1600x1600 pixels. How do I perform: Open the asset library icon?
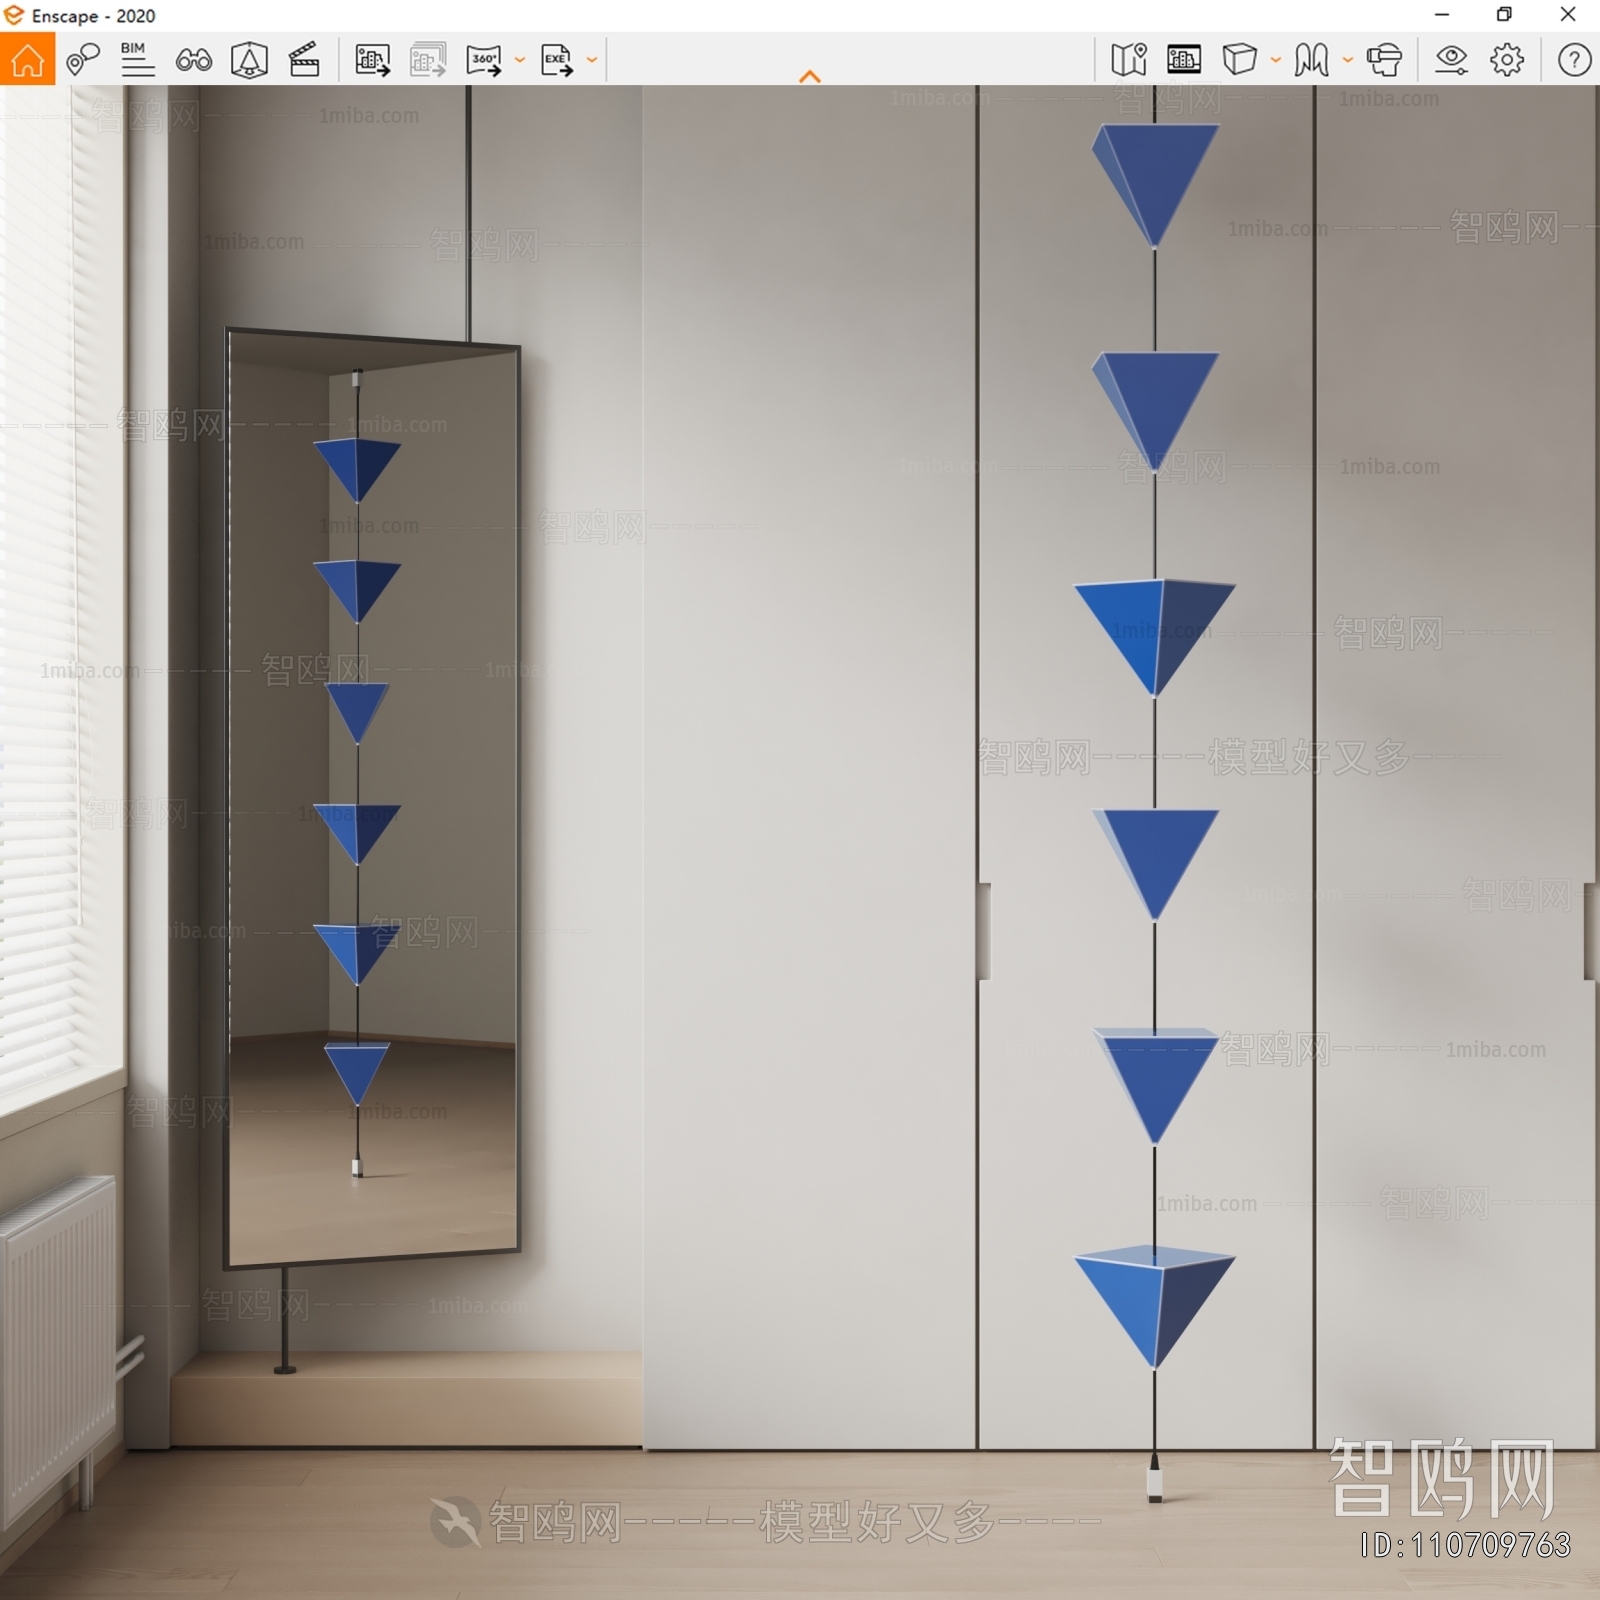coord(249,60)
